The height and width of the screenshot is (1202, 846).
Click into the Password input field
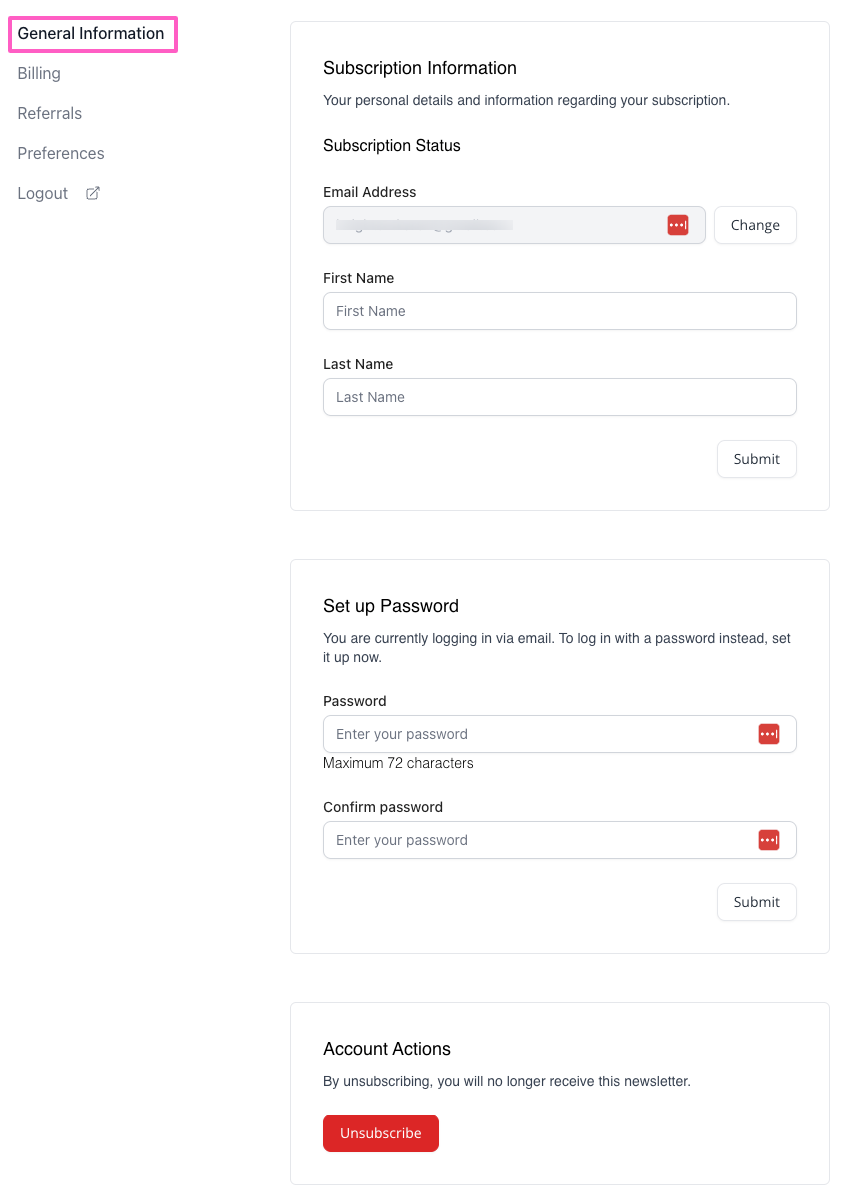(535, 734)
